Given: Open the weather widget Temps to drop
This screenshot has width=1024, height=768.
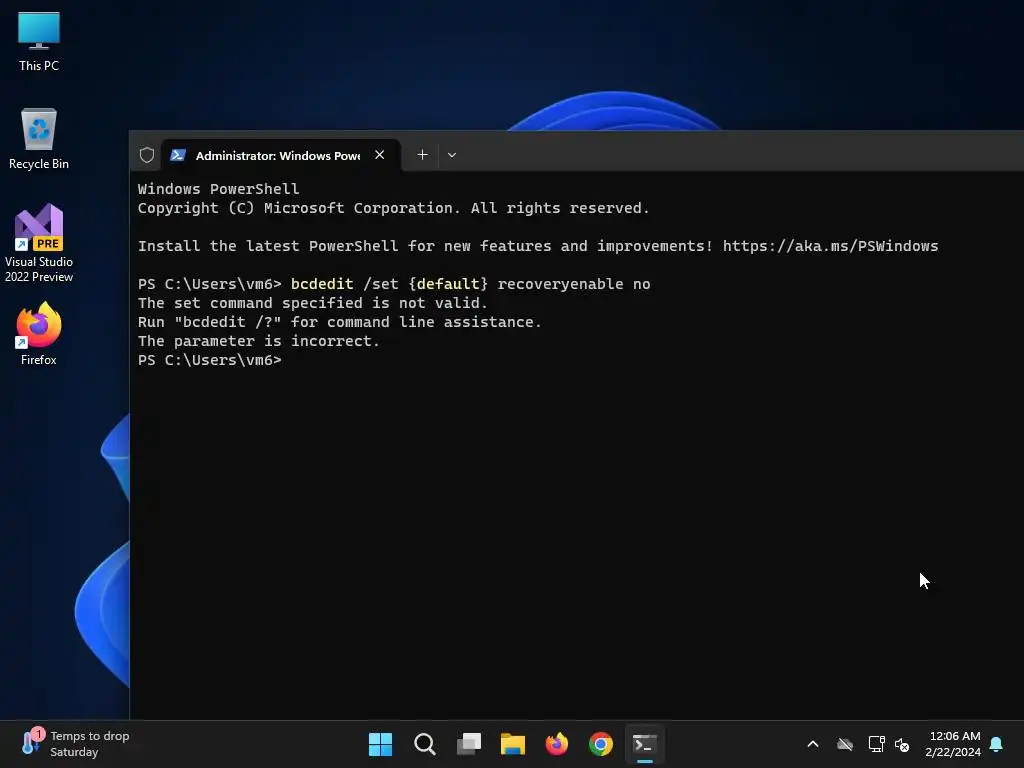Looking at the screenshot, I should [x=76, y=744].
